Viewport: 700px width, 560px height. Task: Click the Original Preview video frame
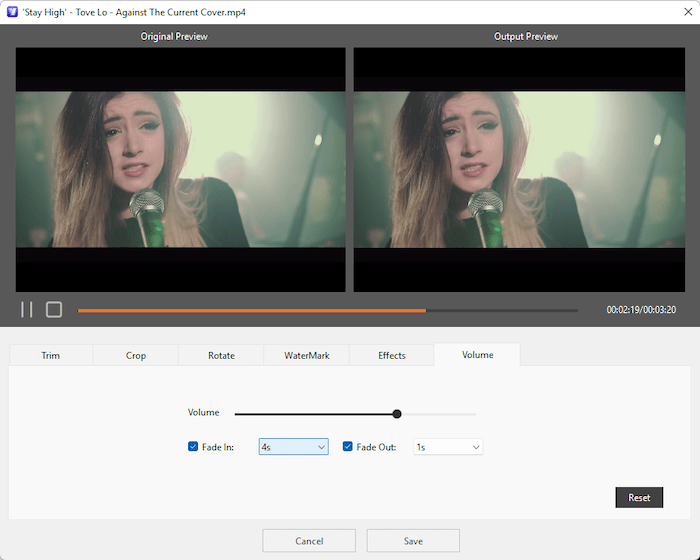point(180,170)
